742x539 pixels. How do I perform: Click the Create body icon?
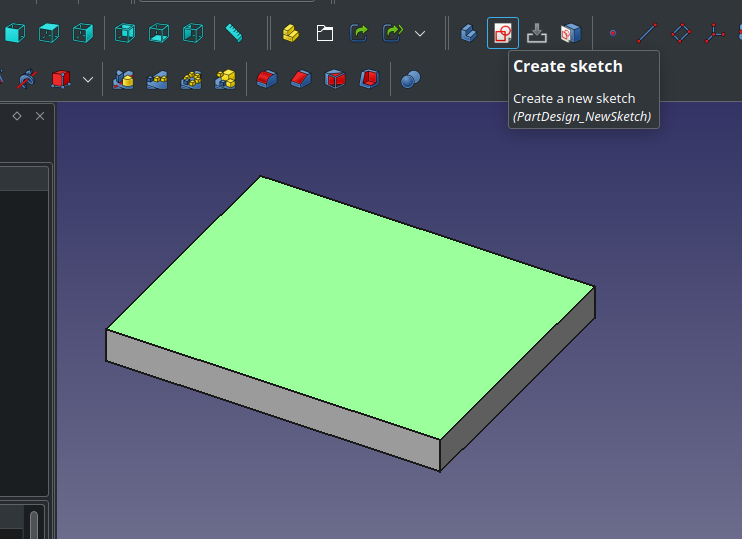468,34
